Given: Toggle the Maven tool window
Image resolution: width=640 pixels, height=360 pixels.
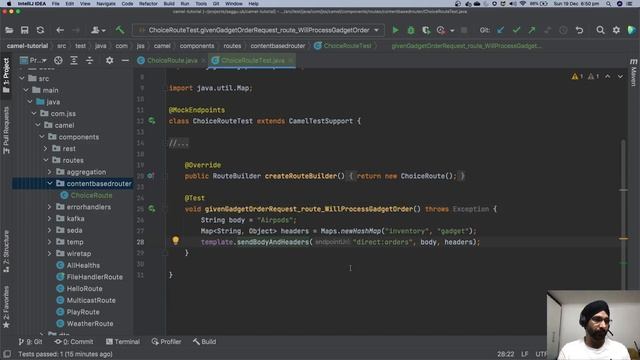Looking at the screenshot, I should point(633,73).
